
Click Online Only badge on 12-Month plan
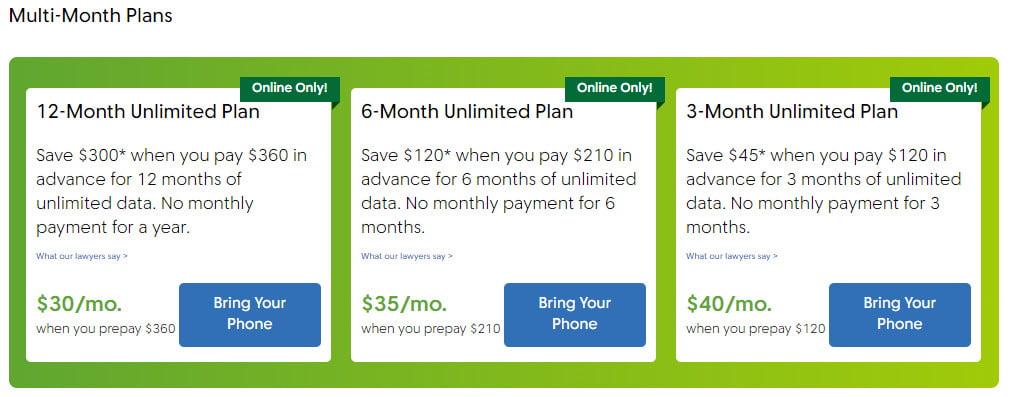point(290,88)
